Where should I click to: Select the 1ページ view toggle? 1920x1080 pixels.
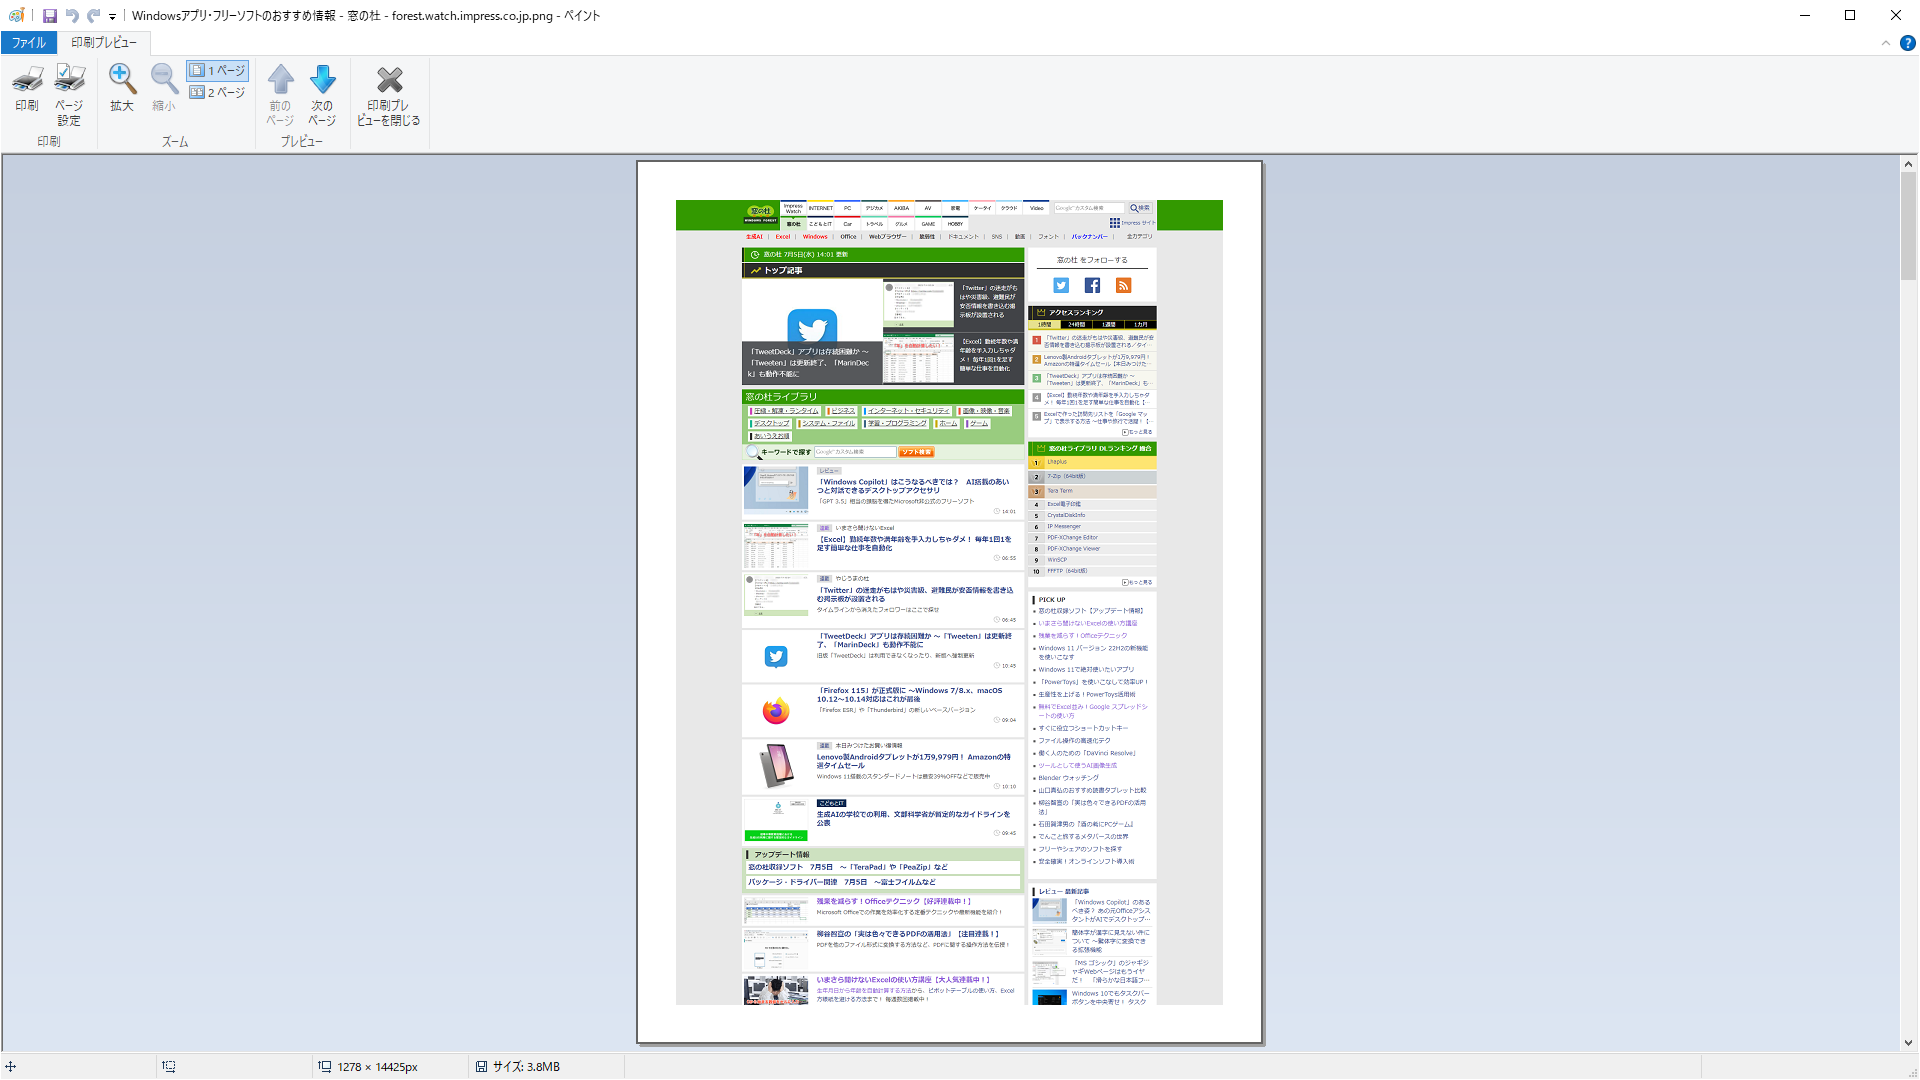point(218,71)
